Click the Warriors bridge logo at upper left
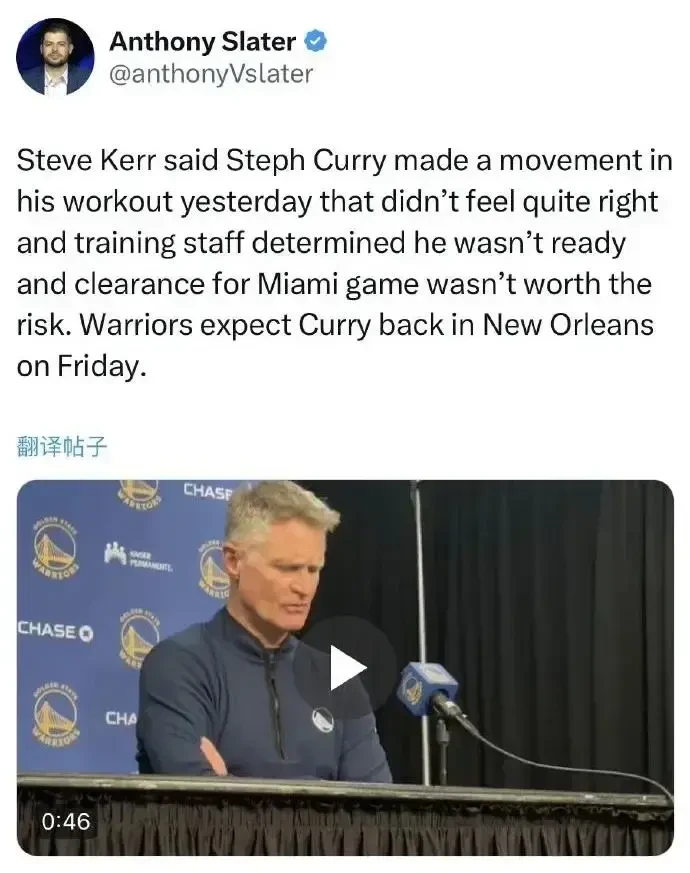690x873 pixels. pos(55,548)
